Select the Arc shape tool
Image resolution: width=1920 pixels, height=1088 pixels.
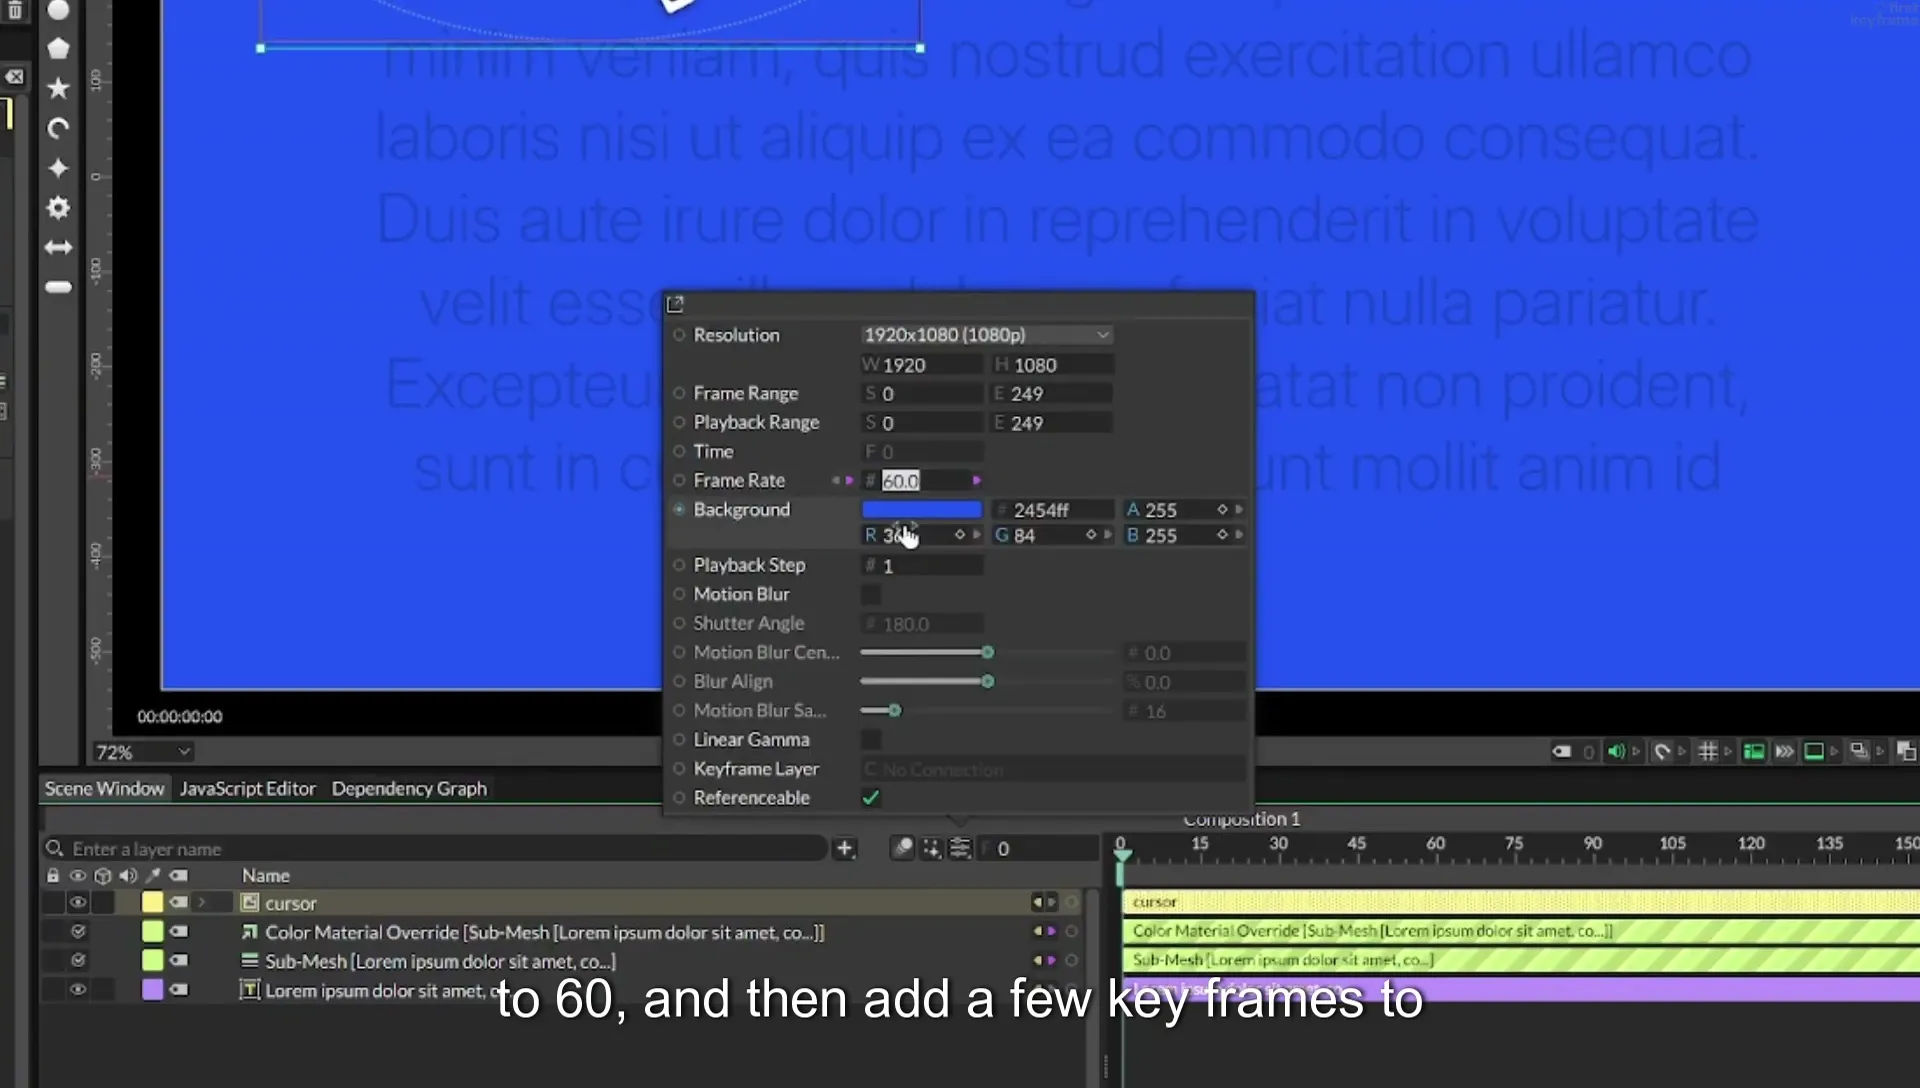click(59, 128)
